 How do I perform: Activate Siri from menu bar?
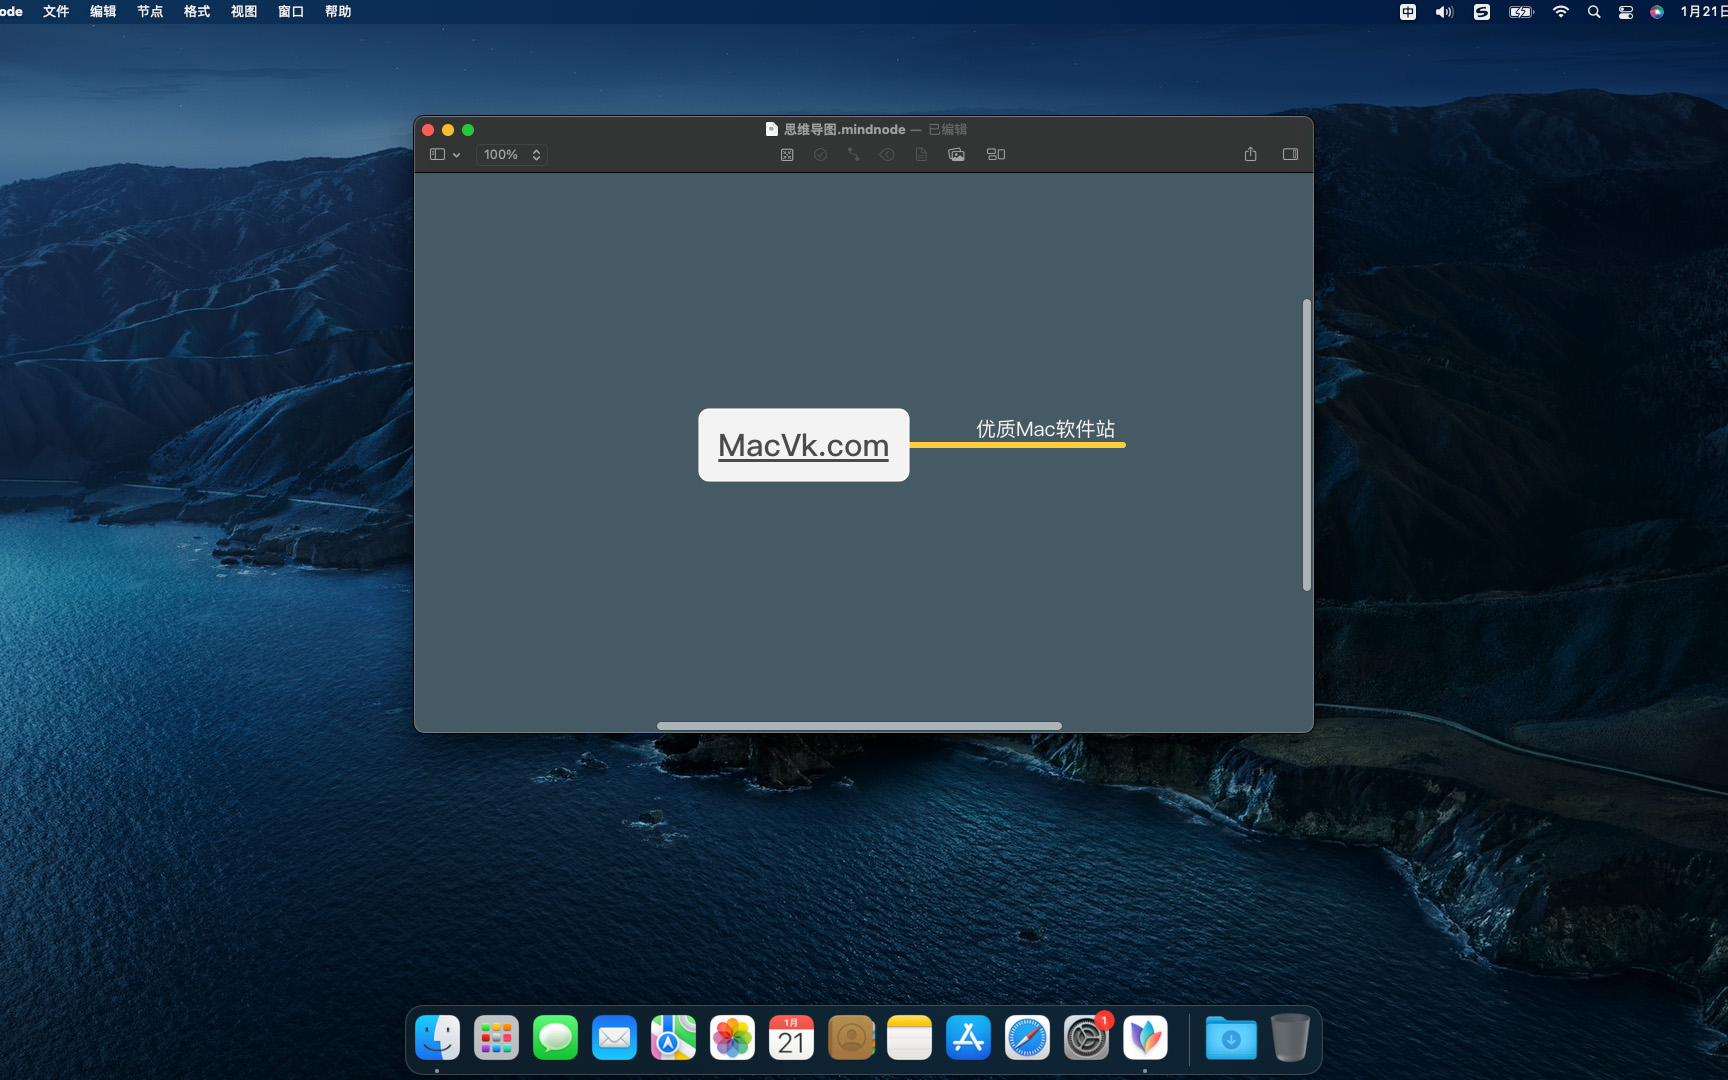(x=1657, y=12)
